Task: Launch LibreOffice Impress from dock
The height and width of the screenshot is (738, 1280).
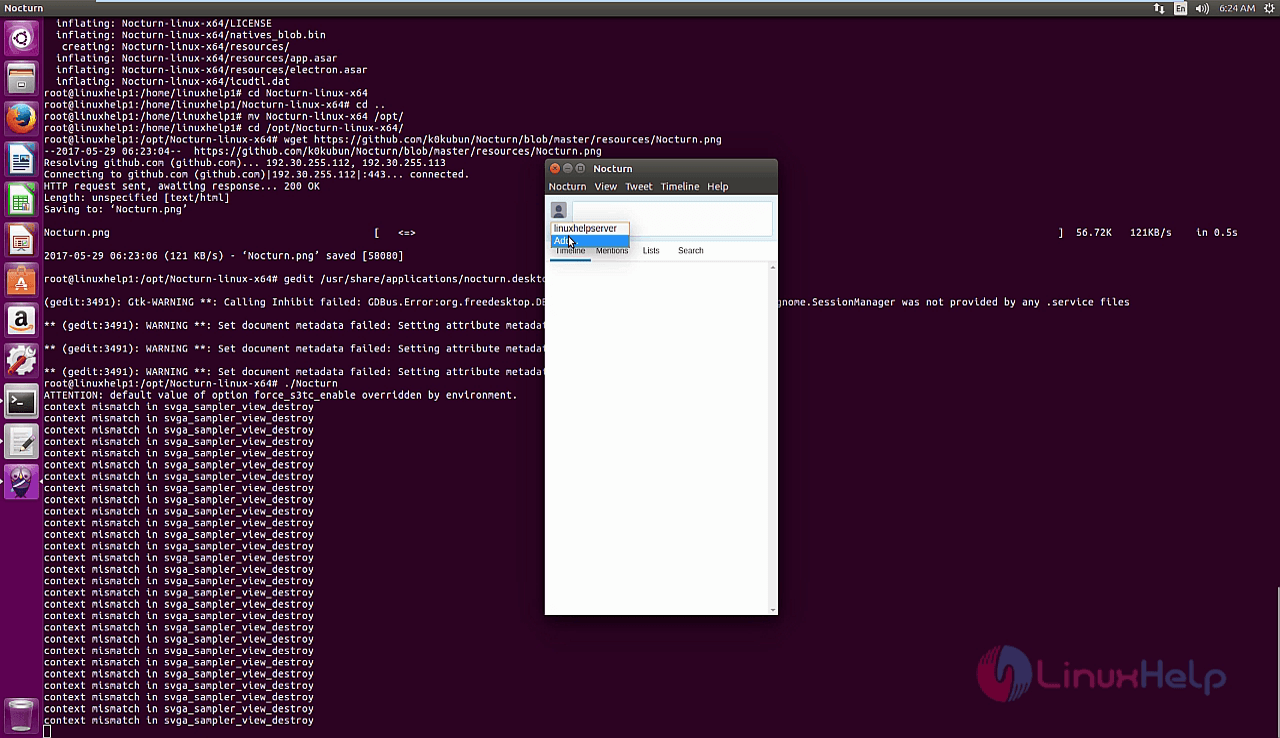Action: point(21,240)
